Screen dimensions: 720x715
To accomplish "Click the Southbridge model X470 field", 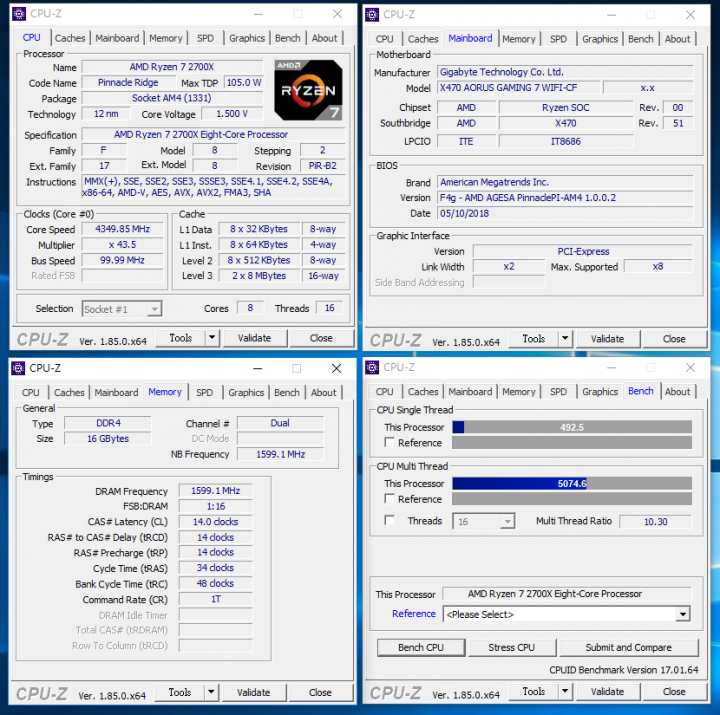I will [x=566, y=124].
